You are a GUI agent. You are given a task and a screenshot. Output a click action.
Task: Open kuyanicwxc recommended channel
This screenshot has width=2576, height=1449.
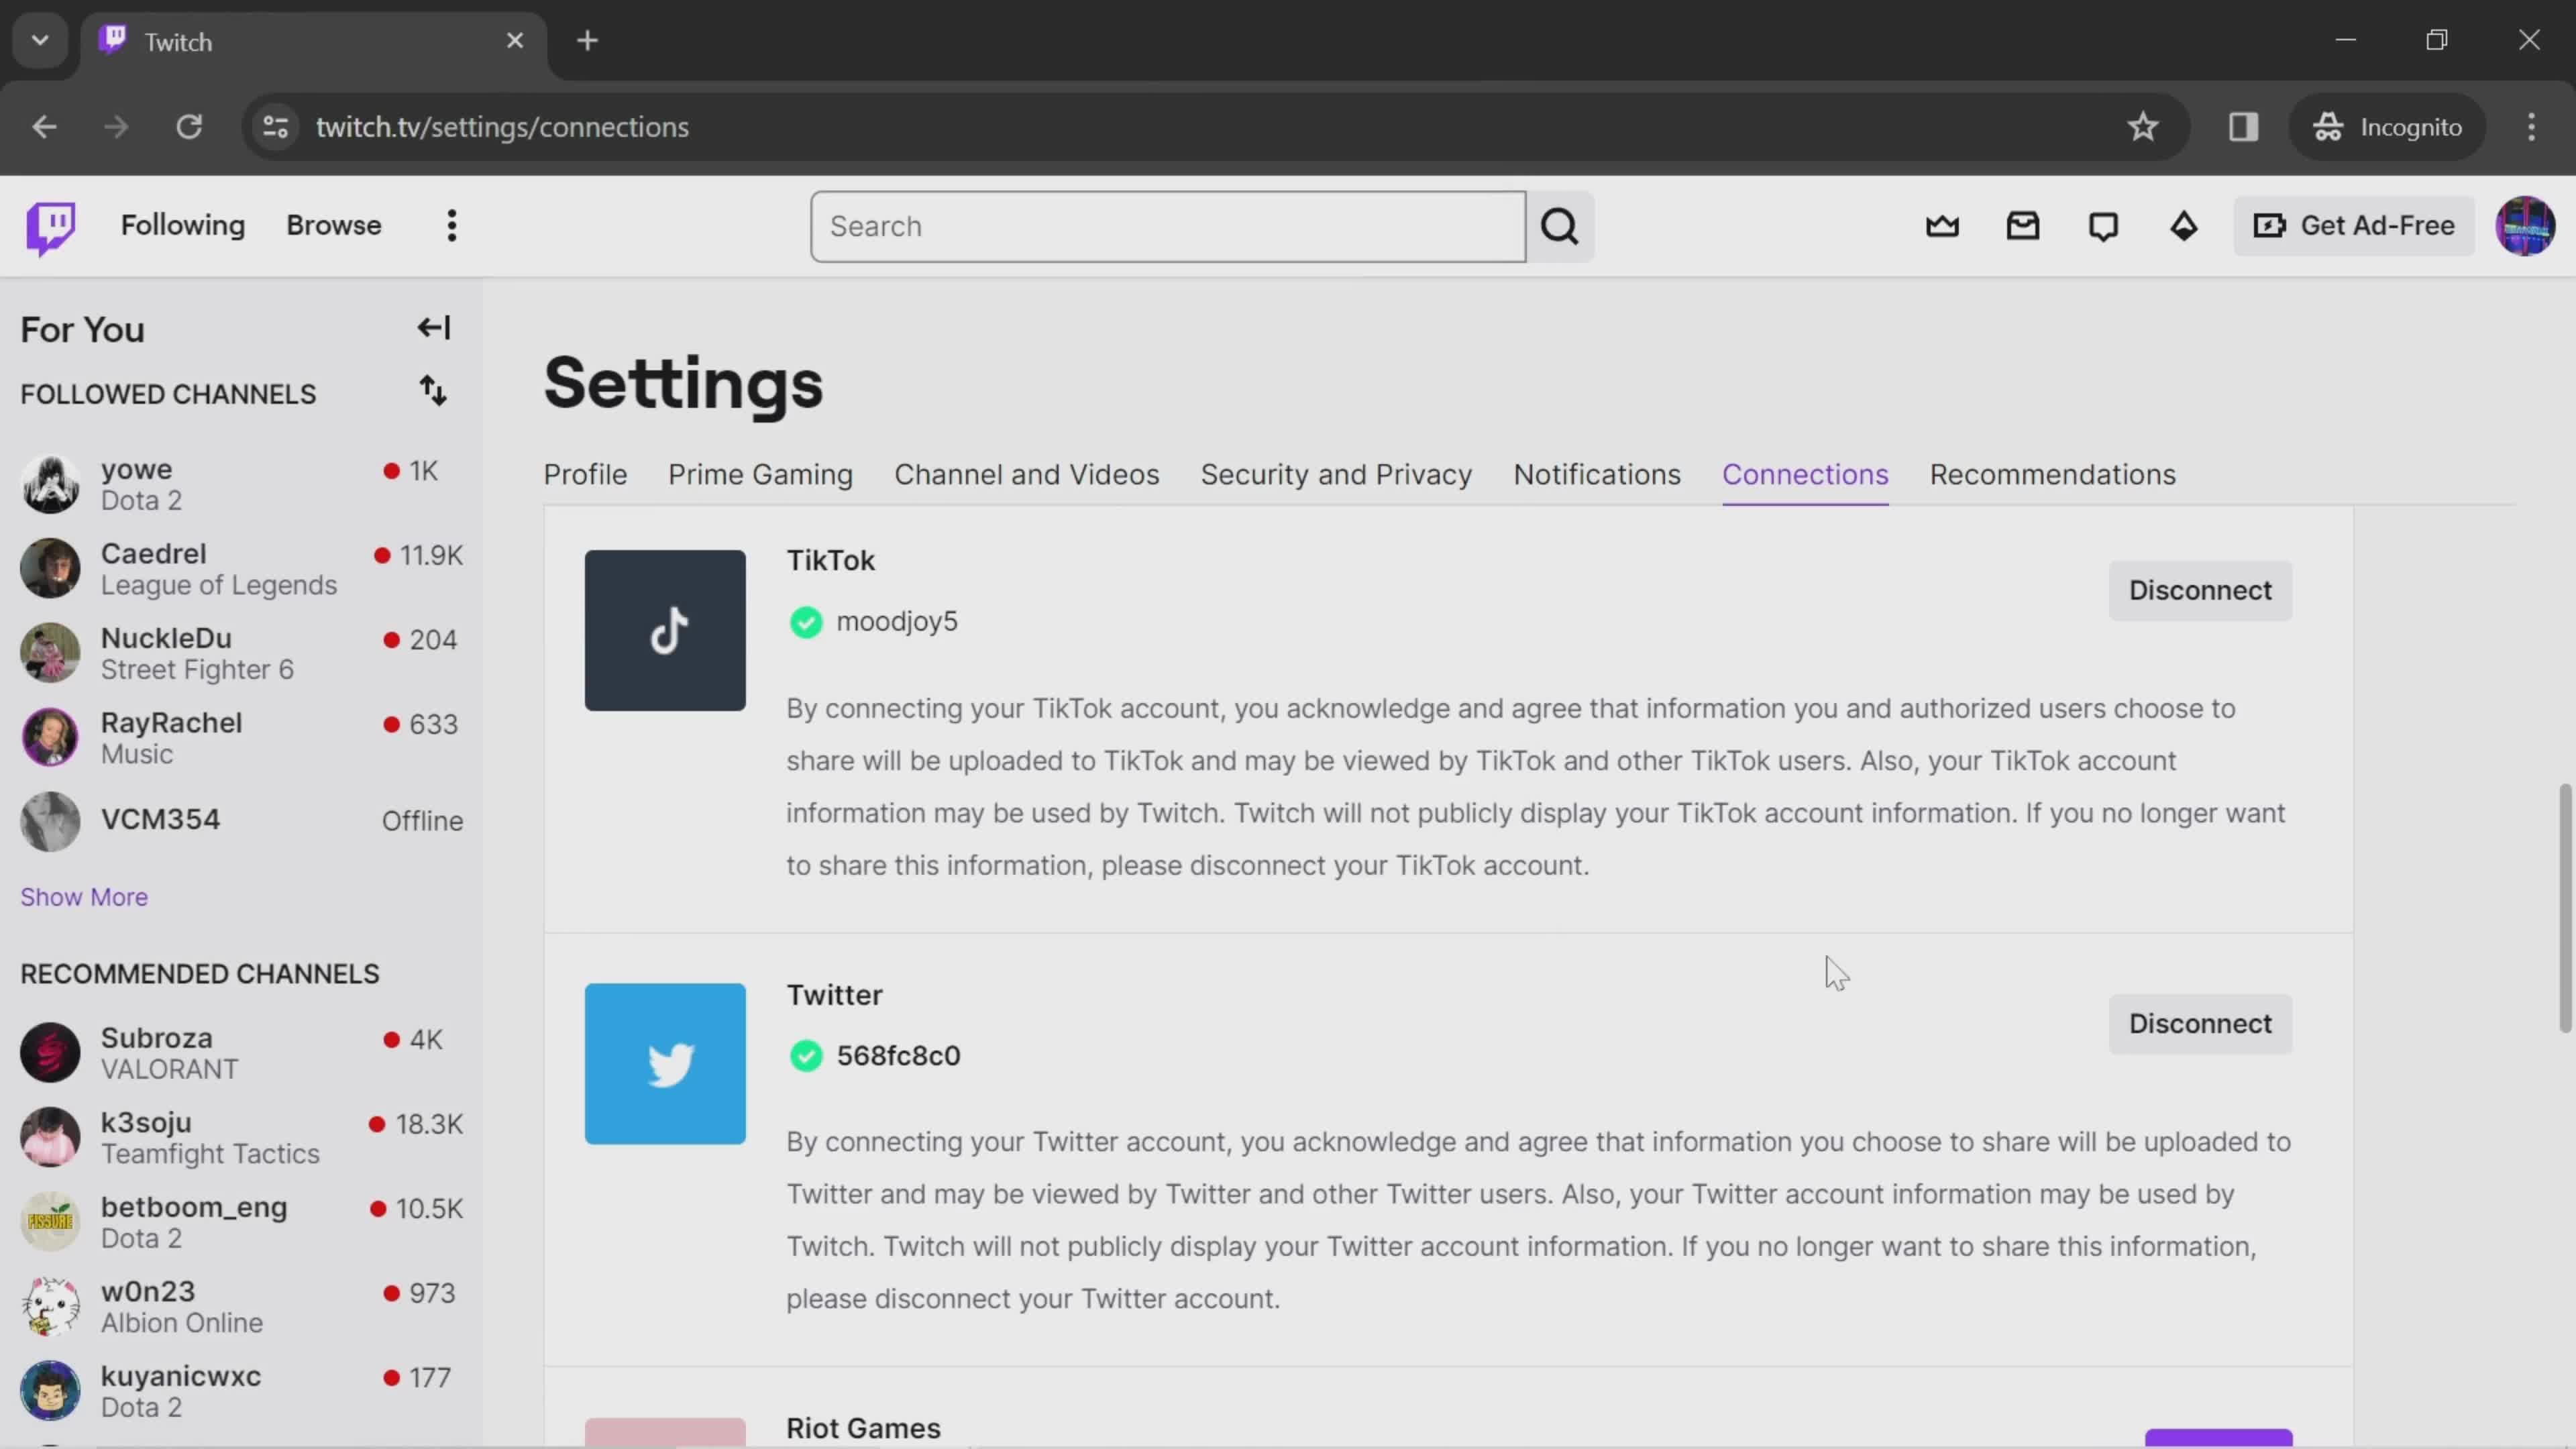pyautogui.click(x=241, y=1391)
